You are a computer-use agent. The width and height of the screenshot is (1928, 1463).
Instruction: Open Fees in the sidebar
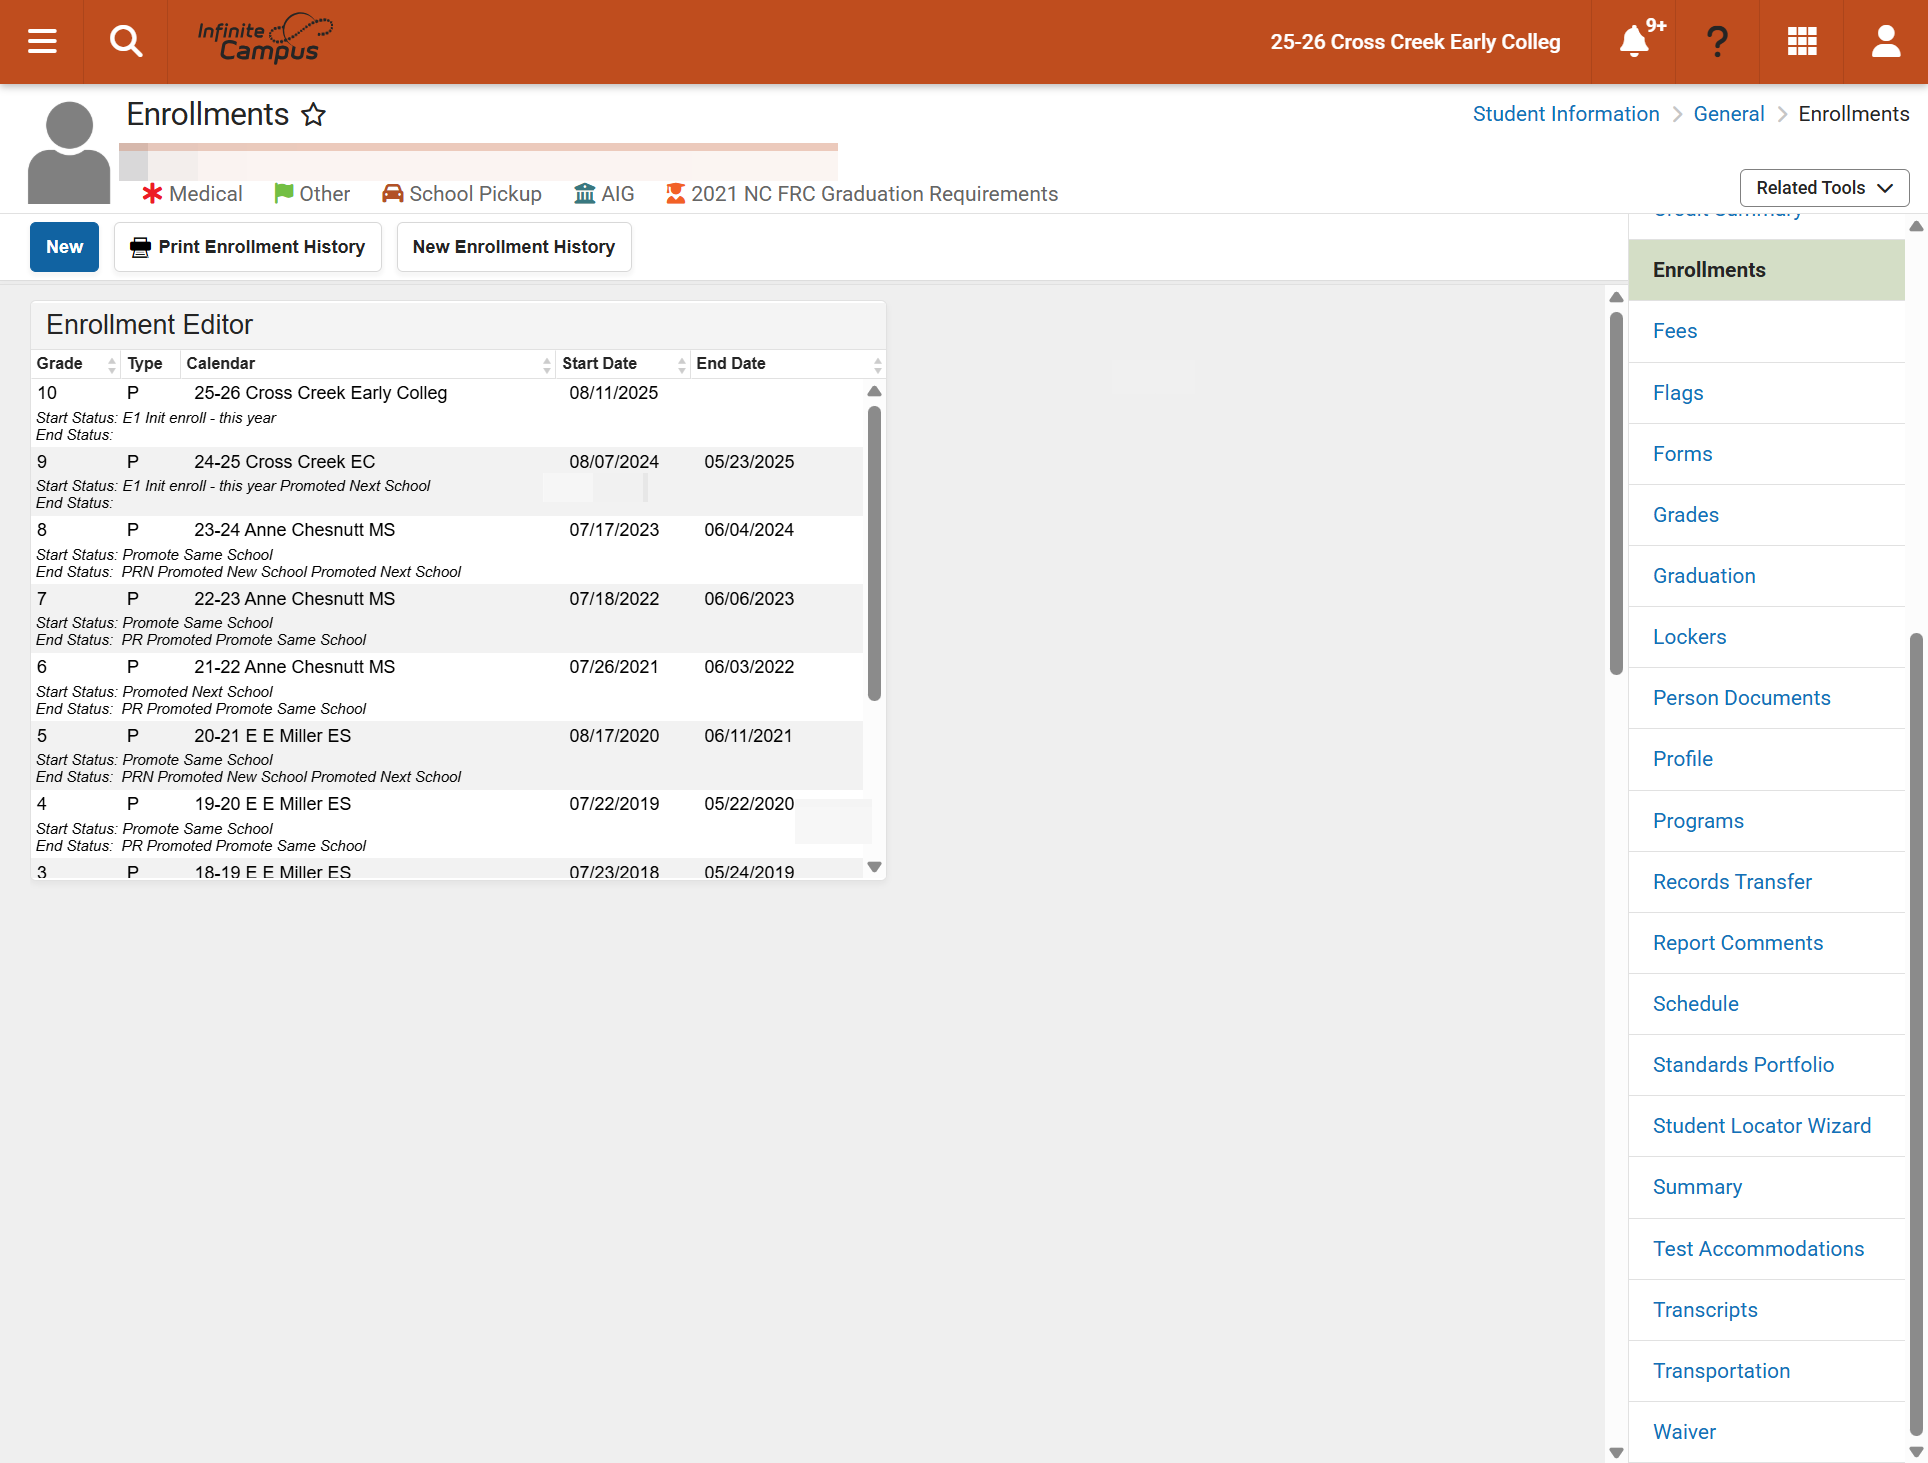[x=1767, y=331]
